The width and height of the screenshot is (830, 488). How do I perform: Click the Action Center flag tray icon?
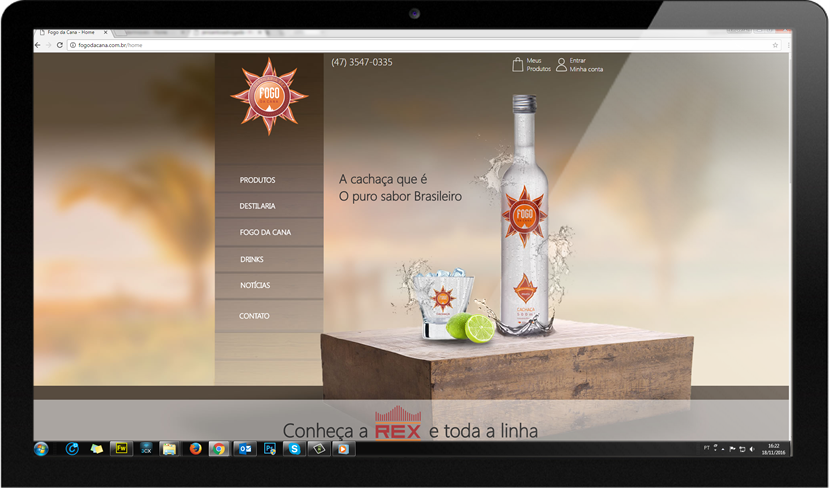pyautogui.click(x=732, y=449)
